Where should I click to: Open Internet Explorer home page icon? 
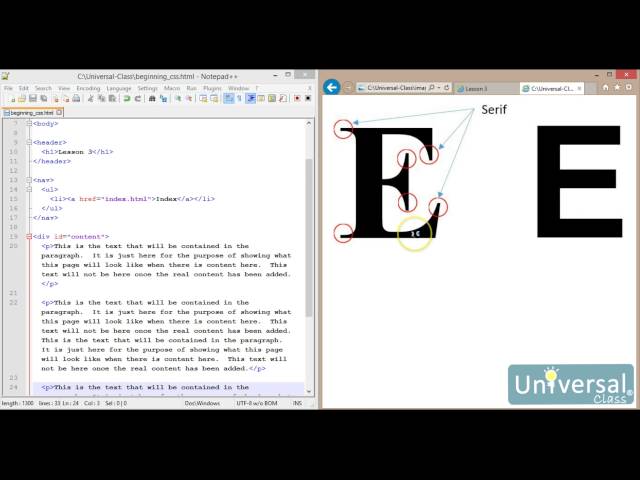click(606, 87)
